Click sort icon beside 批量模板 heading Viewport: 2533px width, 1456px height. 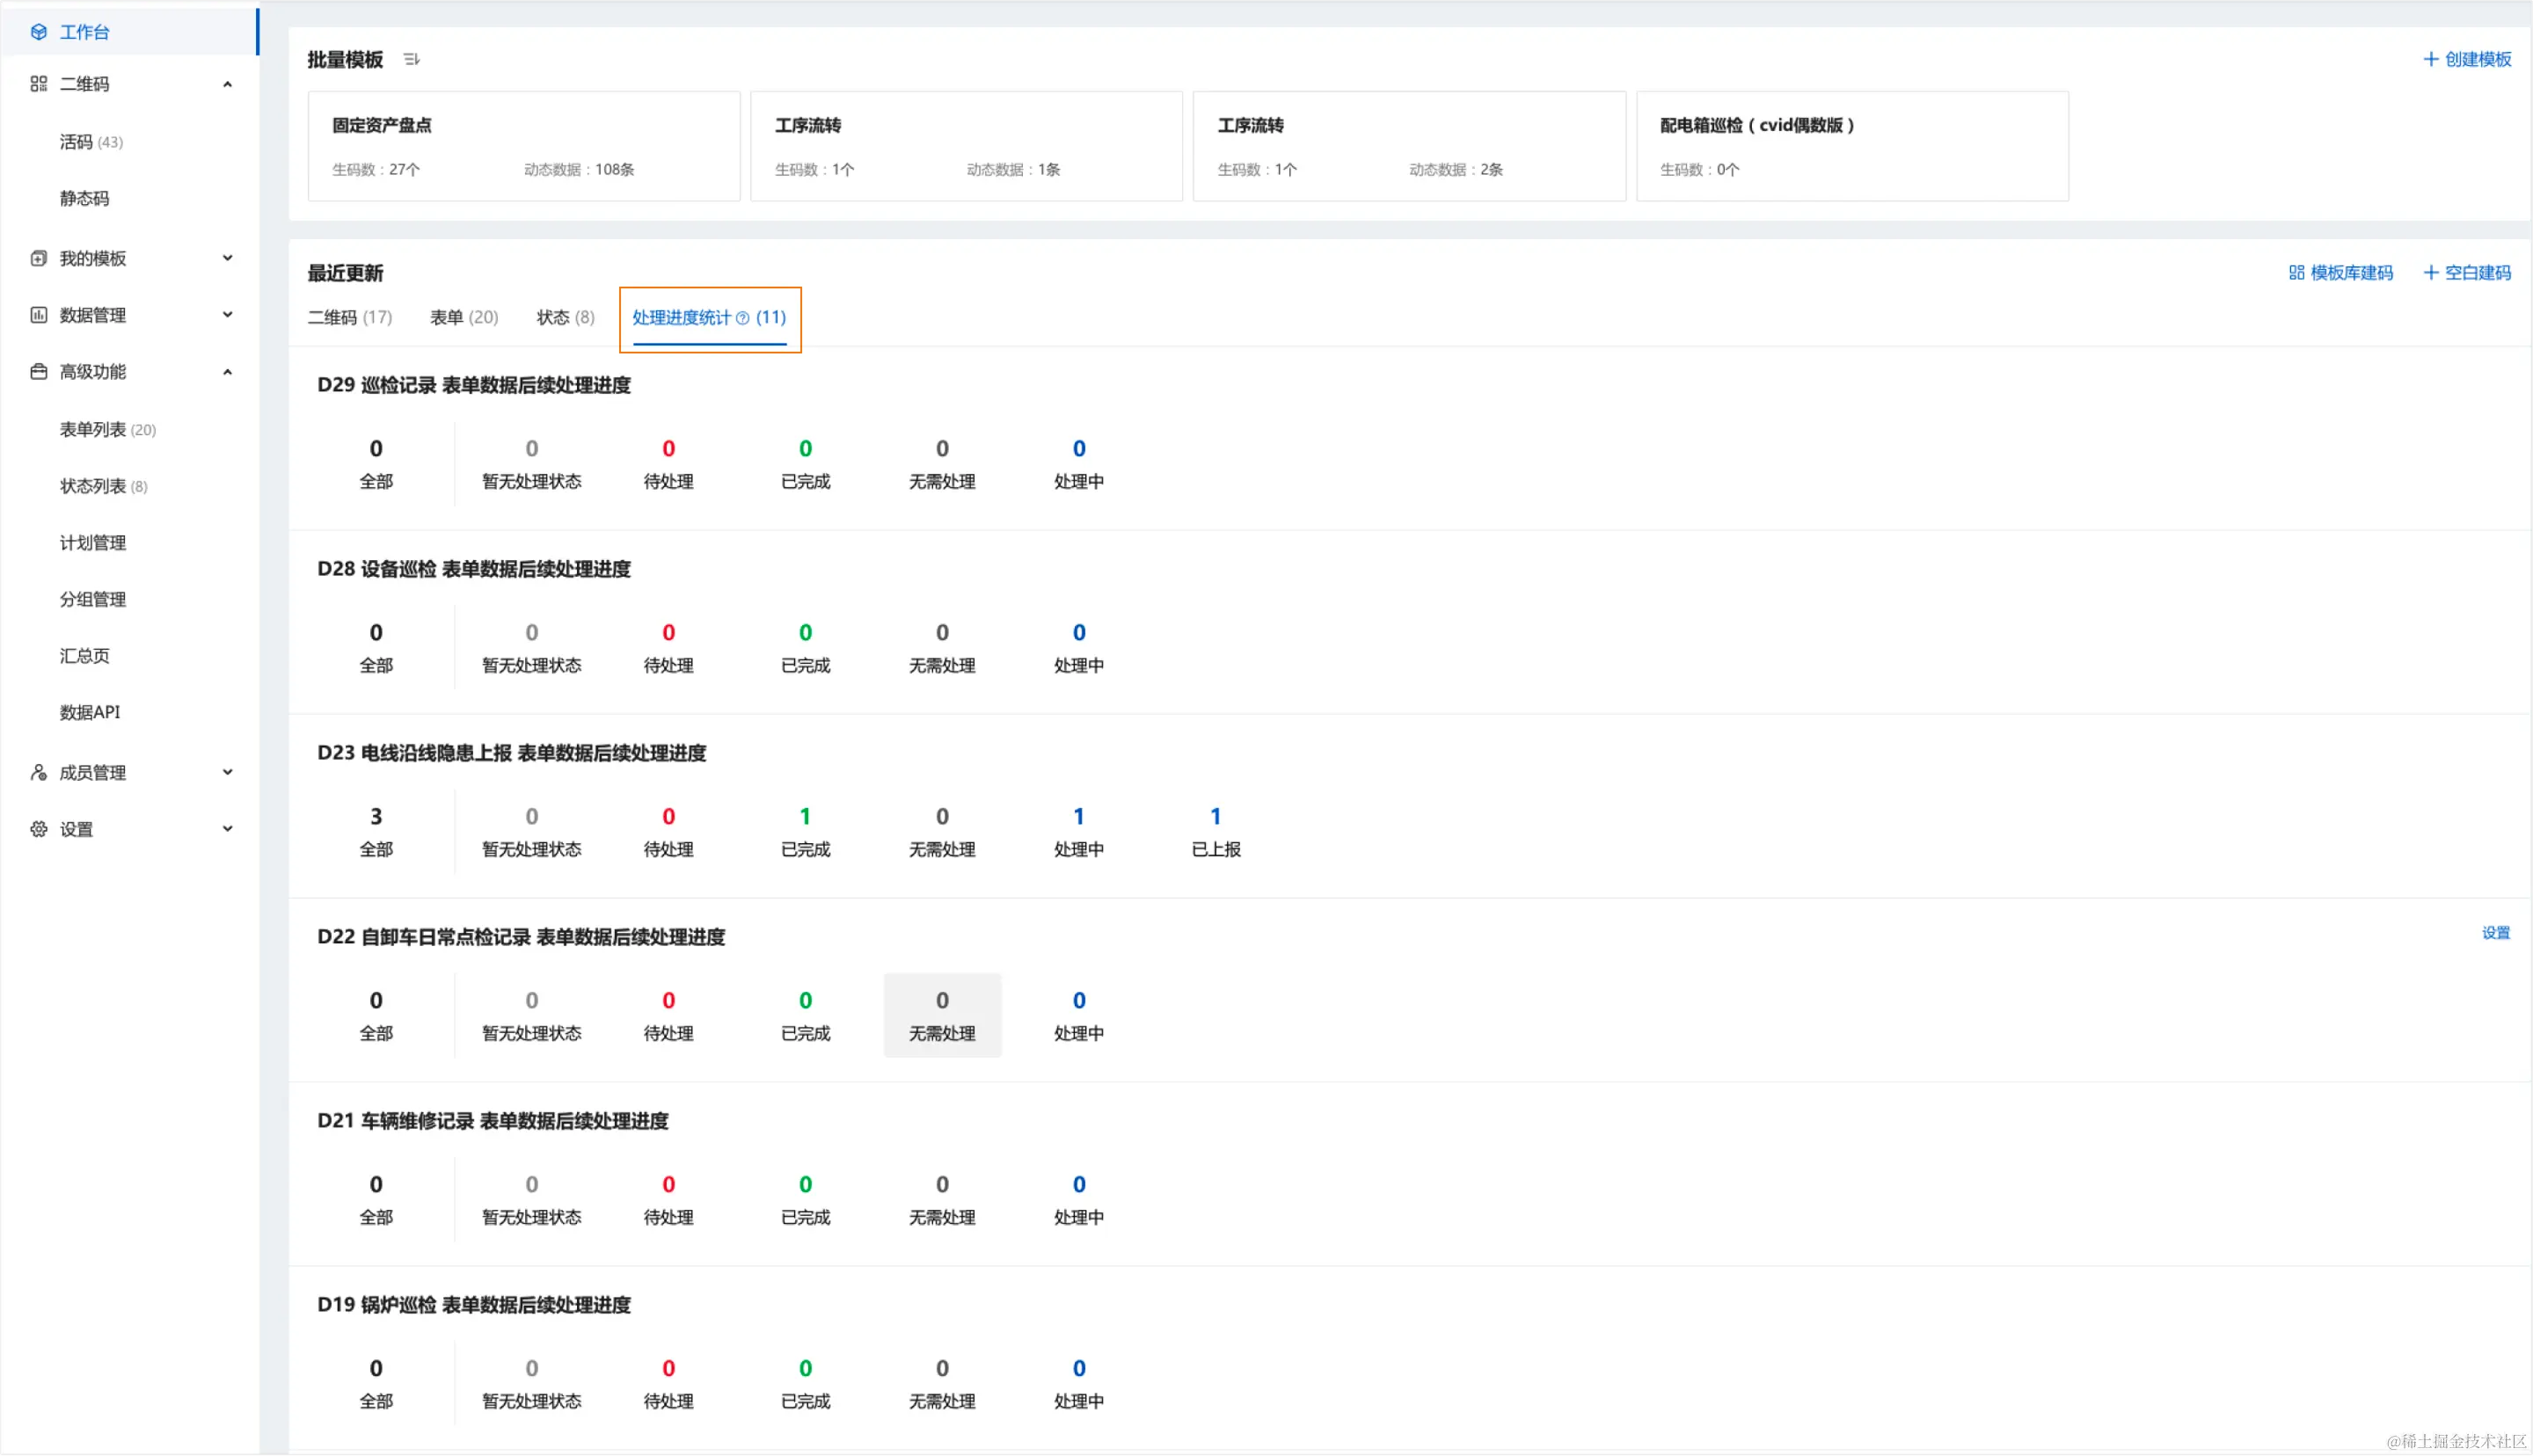coord(412,60)
